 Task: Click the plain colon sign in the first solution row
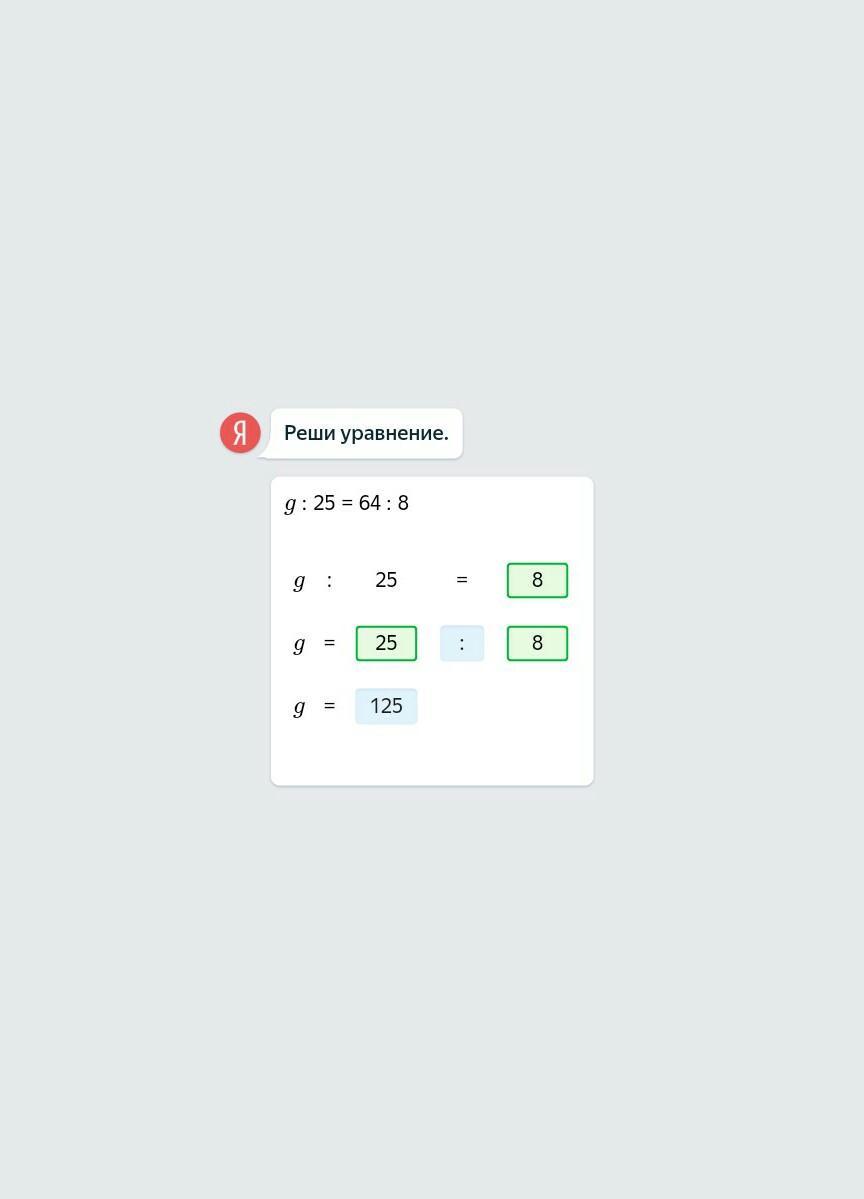click(x=330, y=580)
